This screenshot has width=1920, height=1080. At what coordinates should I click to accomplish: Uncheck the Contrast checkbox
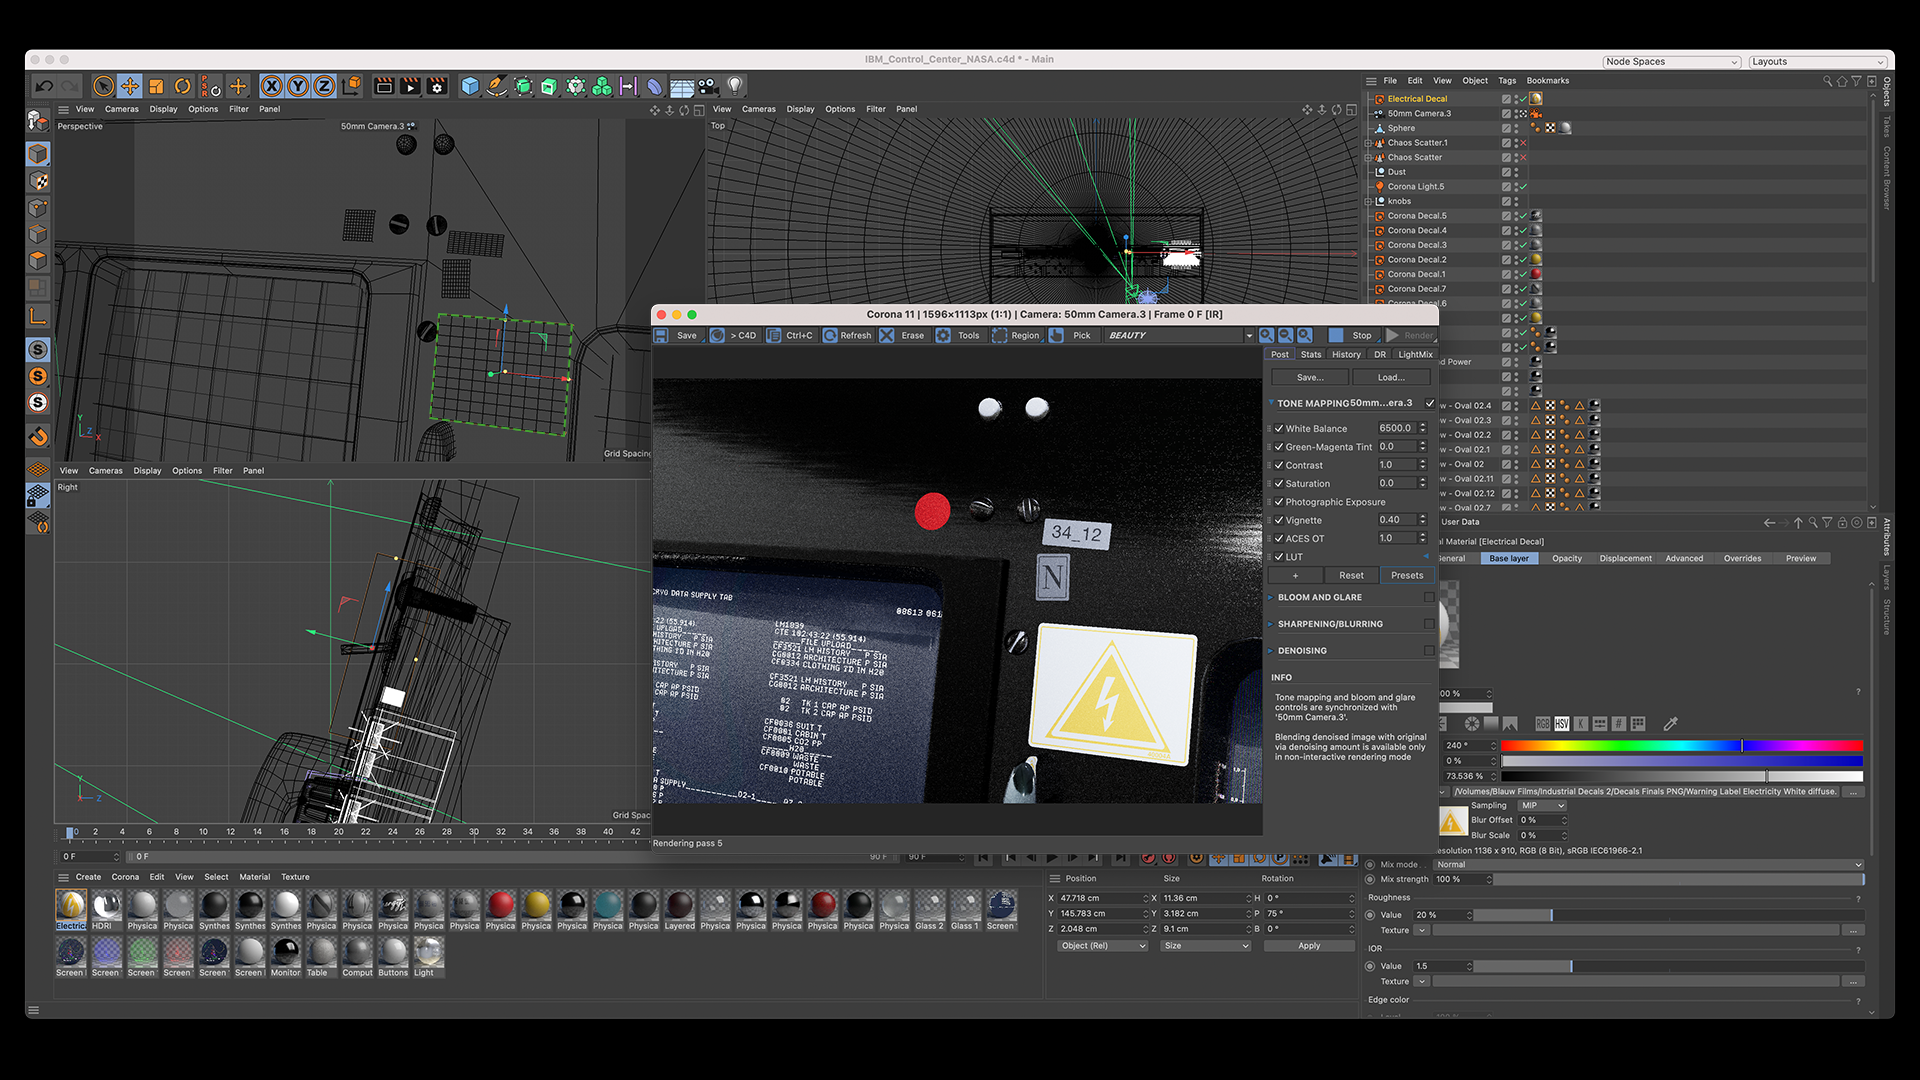(x=1279, y=465)
